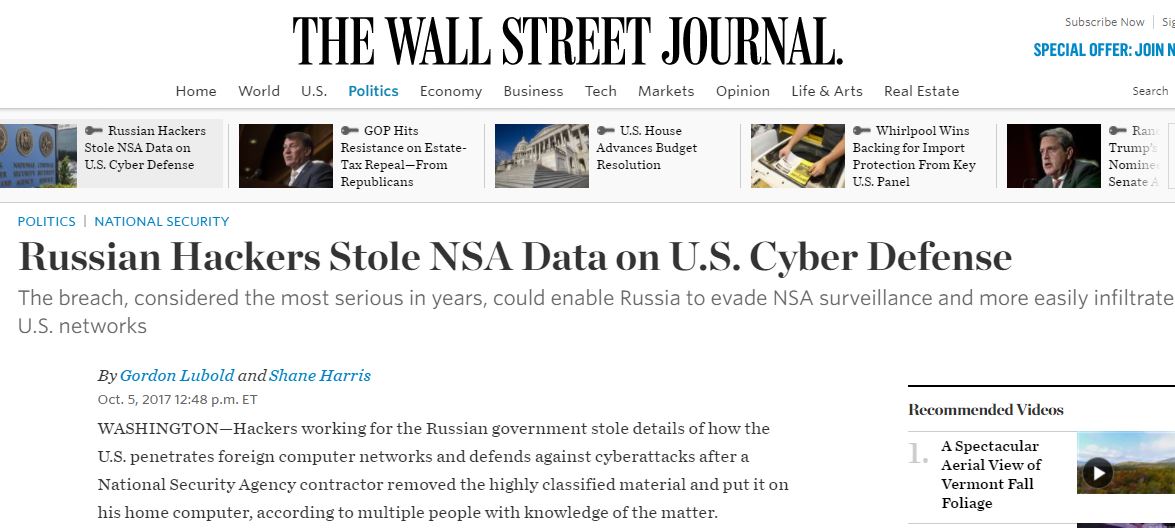This screenshot has width=1175, height=528.
Task: Open GOP estate-tax repeal story thumbnail
Action: (286, 156)
